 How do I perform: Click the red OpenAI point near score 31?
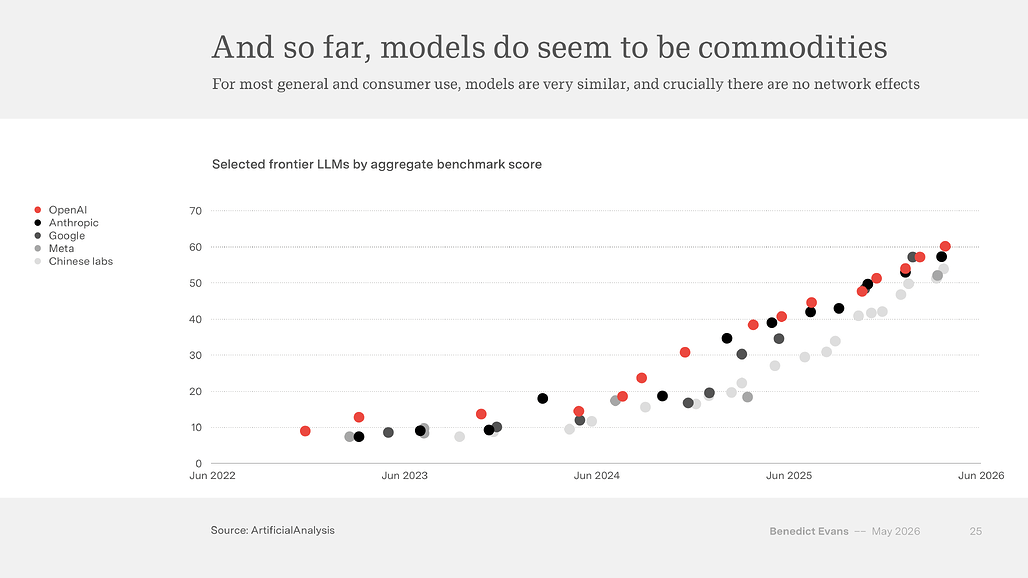pyautogui.click(x=685, y=353)
